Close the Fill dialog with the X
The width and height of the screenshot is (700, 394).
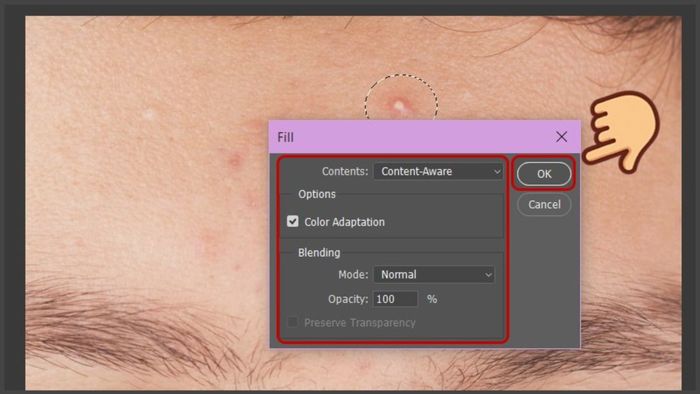pos(561,137)
